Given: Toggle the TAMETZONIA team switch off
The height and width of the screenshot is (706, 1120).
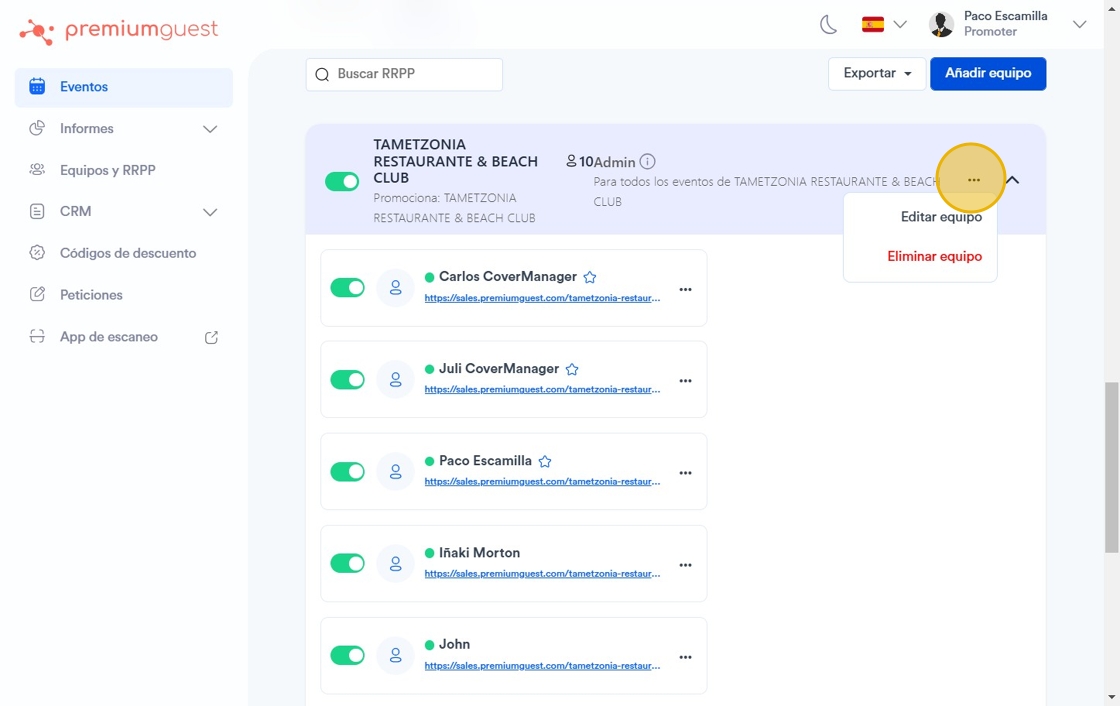Looking at the screenshot, I should 342,181.
